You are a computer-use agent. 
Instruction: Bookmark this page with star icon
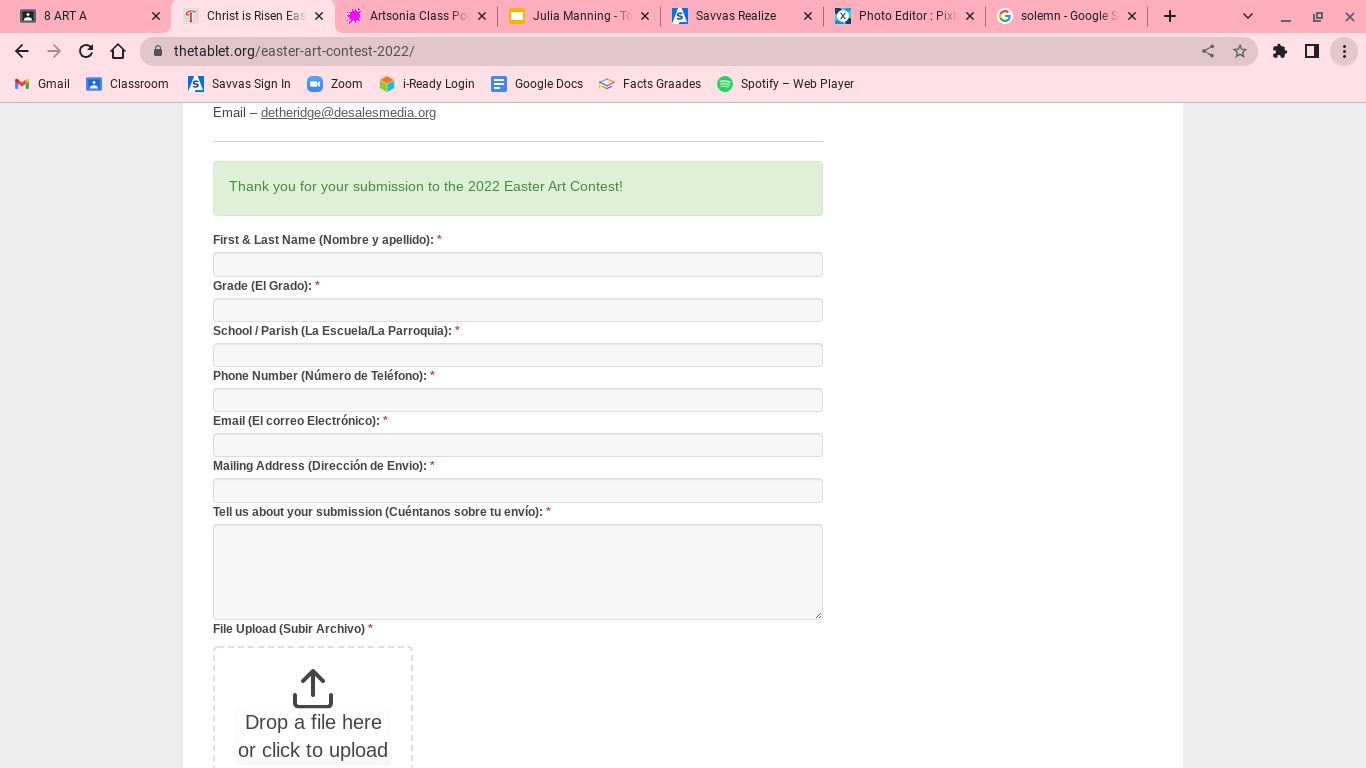point(1240,51)
